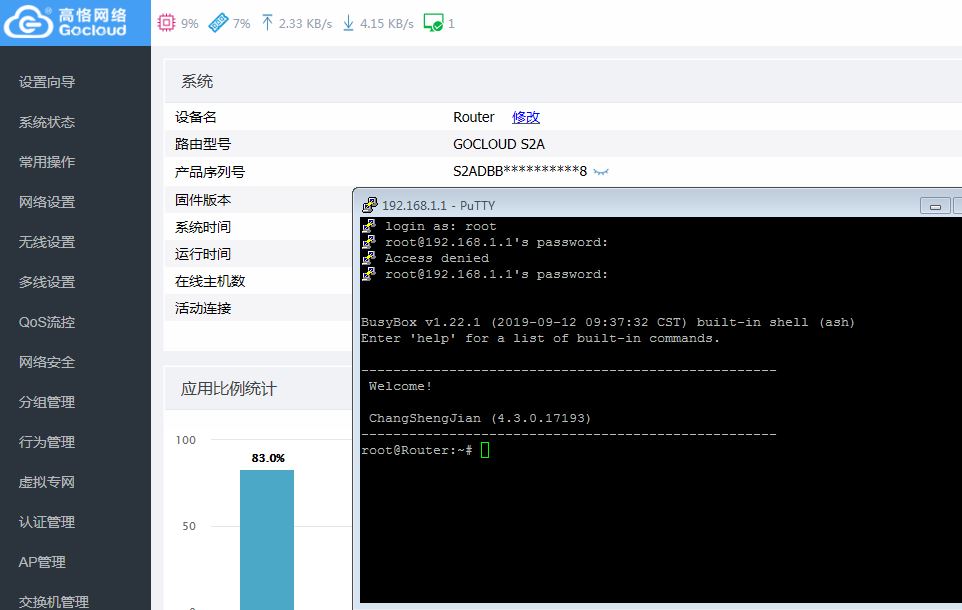Minimize the PuTTY window
This screenshot has width=962, height=610.
coord(935,206)
